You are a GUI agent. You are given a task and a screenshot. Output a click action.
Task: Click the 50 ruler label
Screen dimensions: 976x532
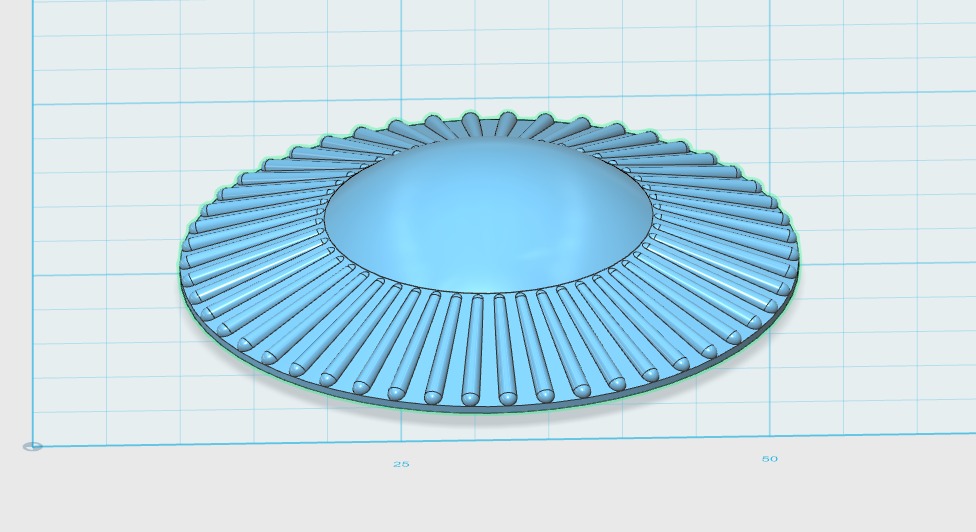(x=769, y=459)
